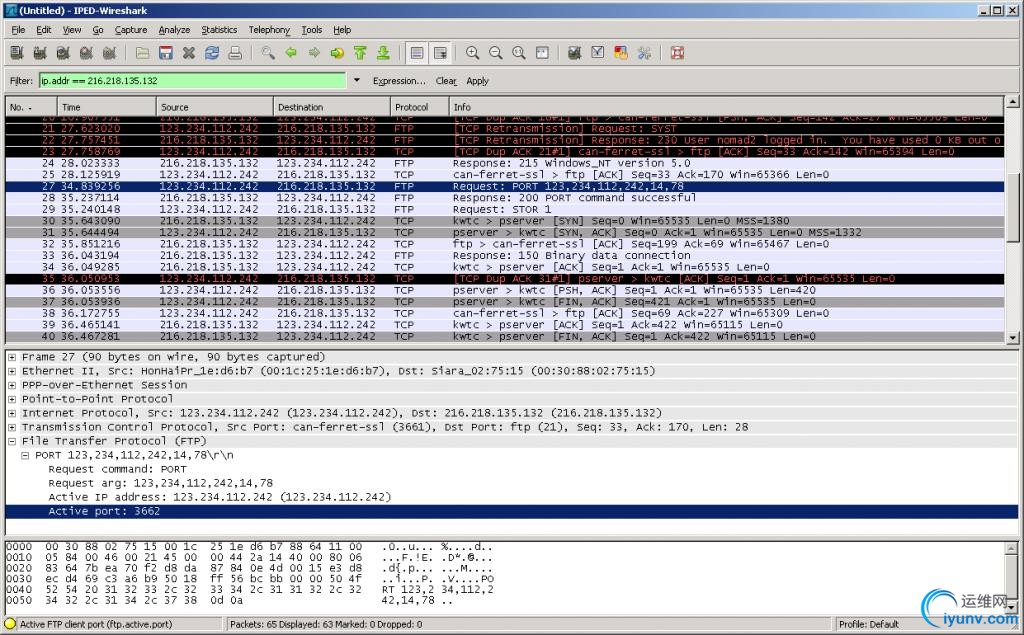Open the filter history dropdown
Image resolution: width=1024 pixels, height=635 pixels.
[x=357, y=80]
